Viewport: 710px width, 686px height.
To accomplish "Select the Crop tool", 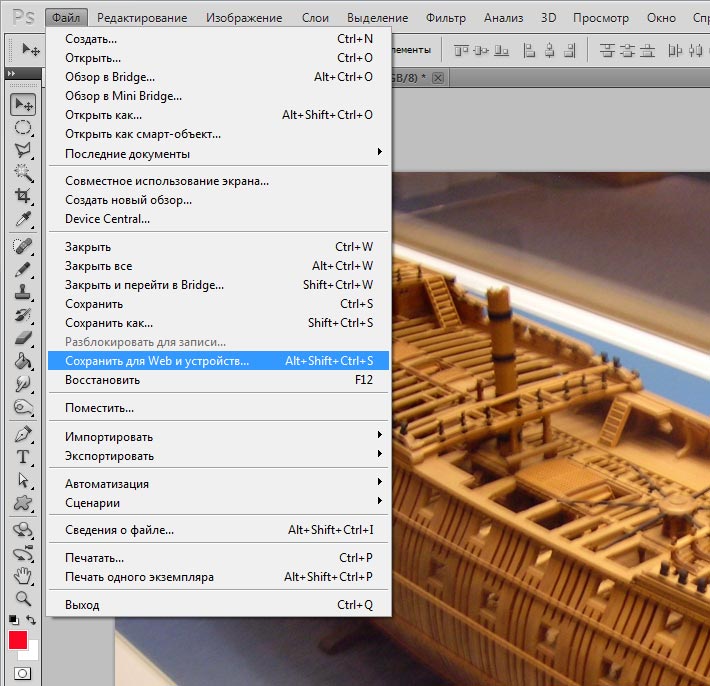I will [x=22, y=197].
